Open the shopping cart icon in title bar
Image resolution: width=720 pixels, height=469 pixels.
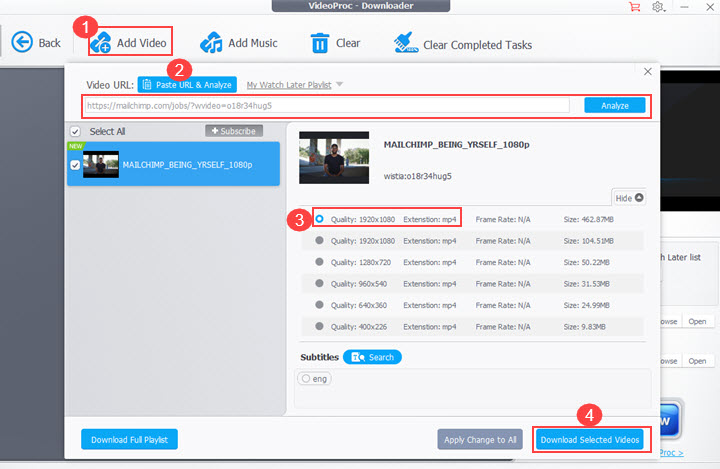tap(635, 7)
